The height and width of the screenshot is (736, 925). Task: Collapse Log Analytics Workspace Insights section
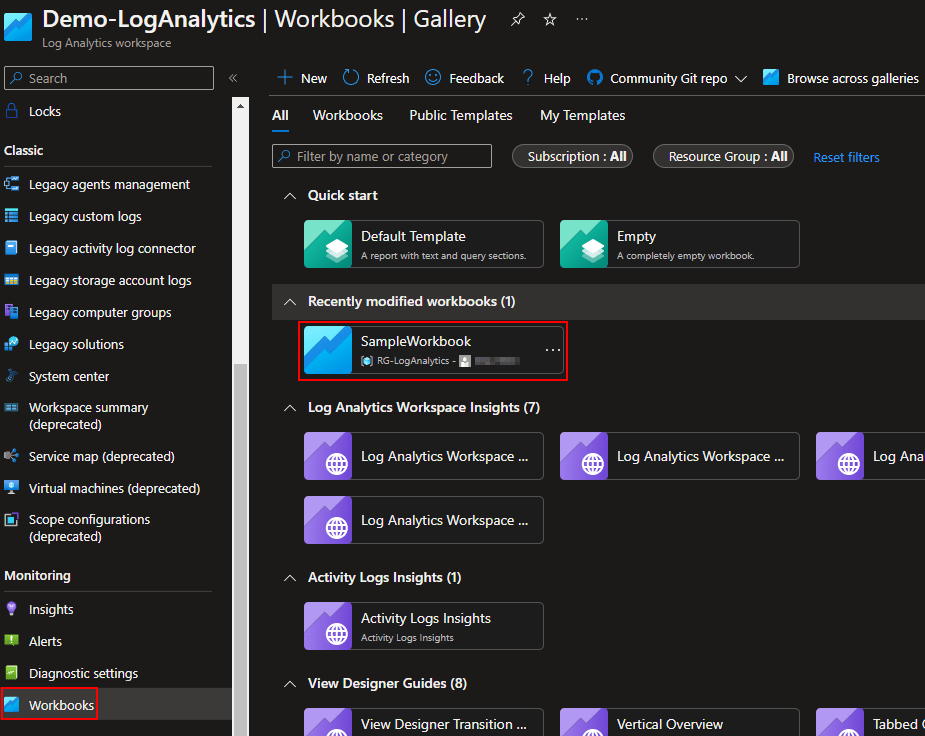(x=290, y=407)
